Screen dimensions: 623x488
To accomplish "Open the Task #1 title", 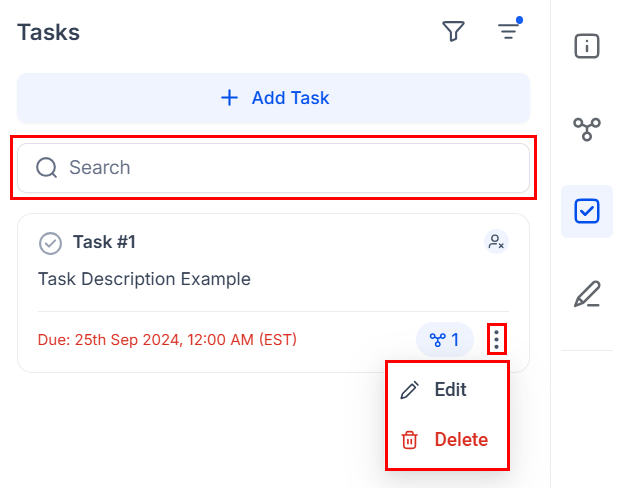I will pyautogui.click(x=104, y=242).
